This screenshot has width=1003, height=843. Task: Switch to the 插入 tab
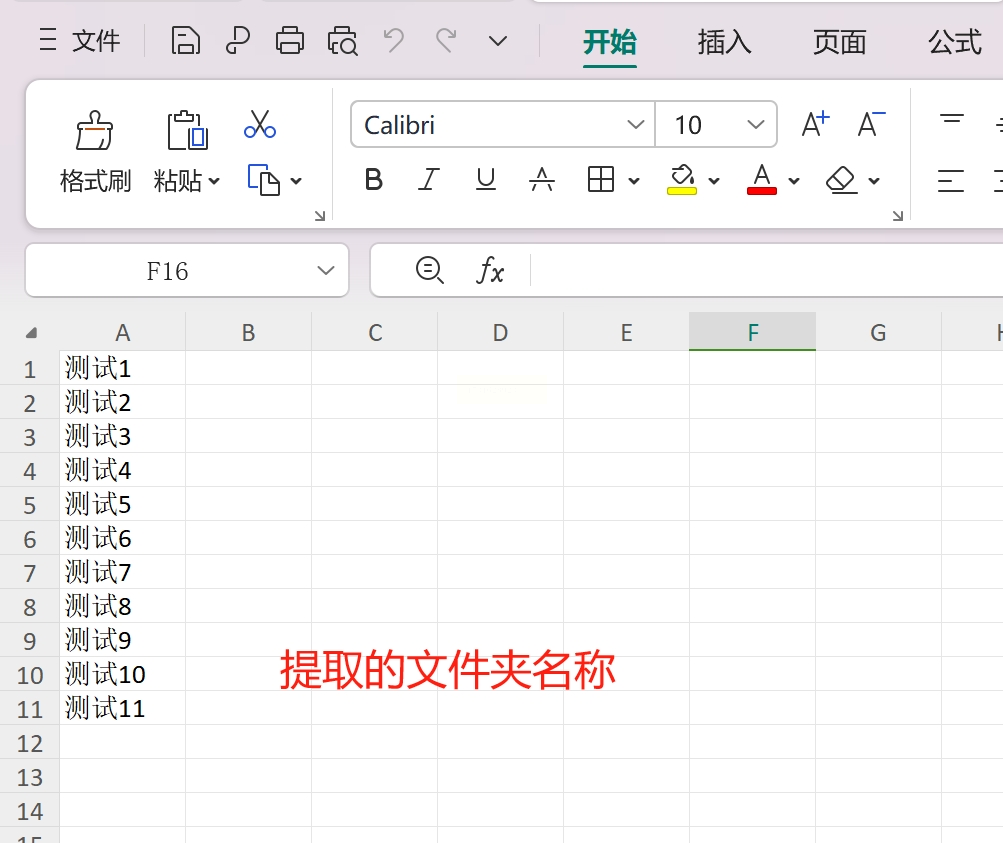click(x=724, y=43)
